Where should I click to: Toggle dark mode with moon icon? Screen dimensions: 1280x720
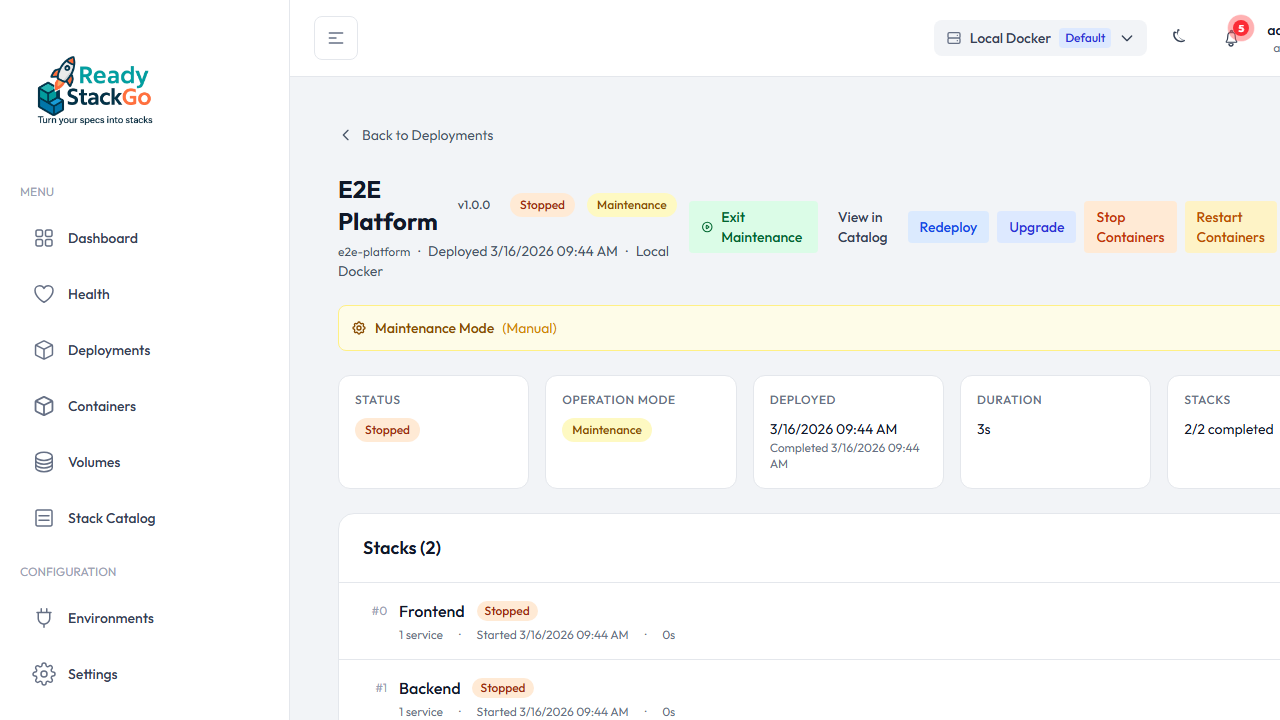[x=1179, y=37]
